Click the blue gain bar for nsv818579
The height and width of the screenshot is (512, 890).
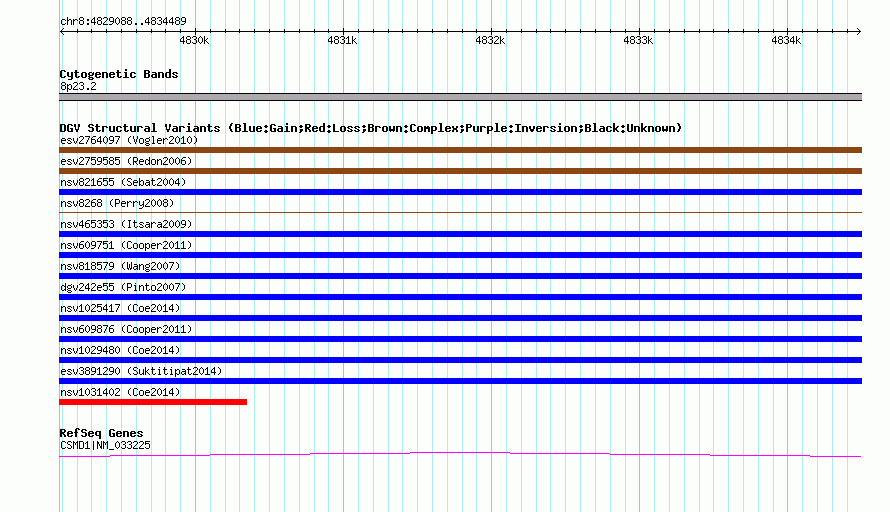[460, 276]
